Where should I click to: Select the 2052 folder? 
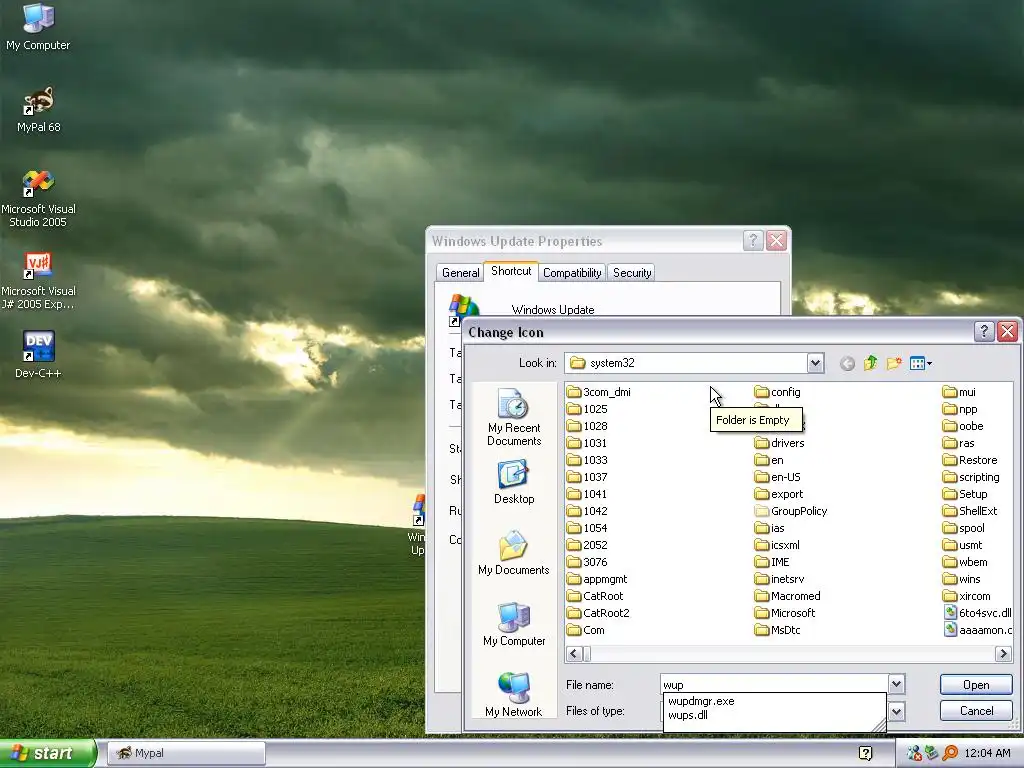(587, 545)
